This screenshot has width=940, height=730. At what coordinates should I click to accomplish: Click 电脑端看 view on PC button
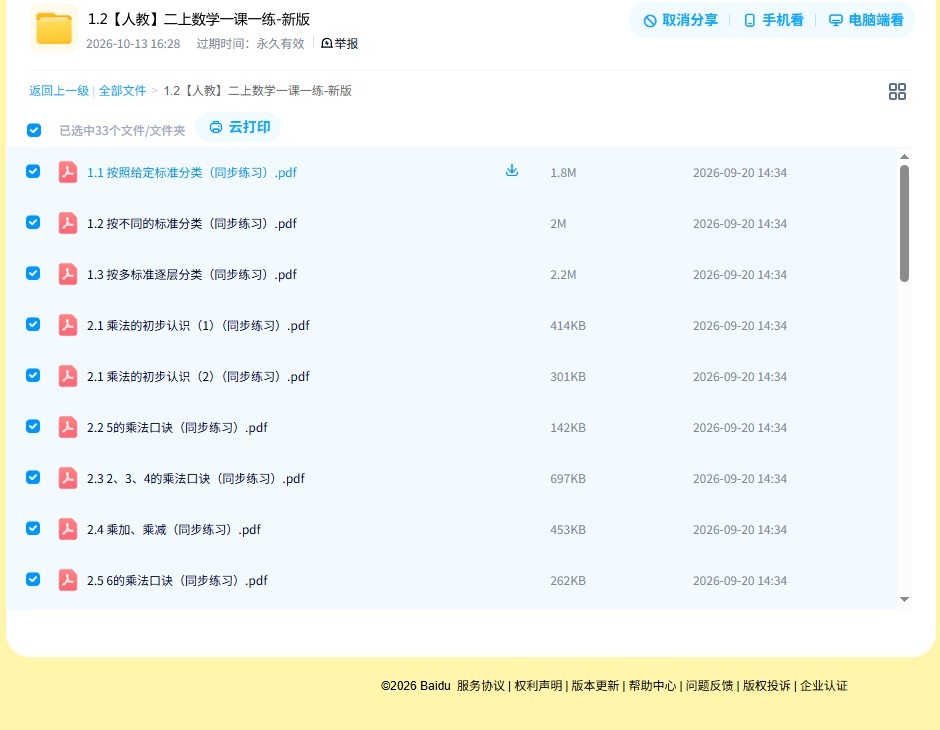pos(866,20)
